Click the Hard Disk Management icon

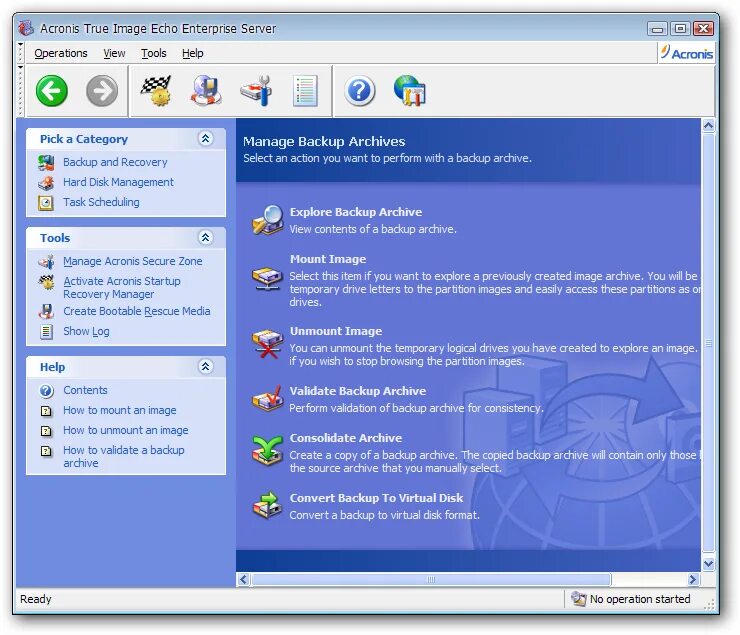coord(46,183)
